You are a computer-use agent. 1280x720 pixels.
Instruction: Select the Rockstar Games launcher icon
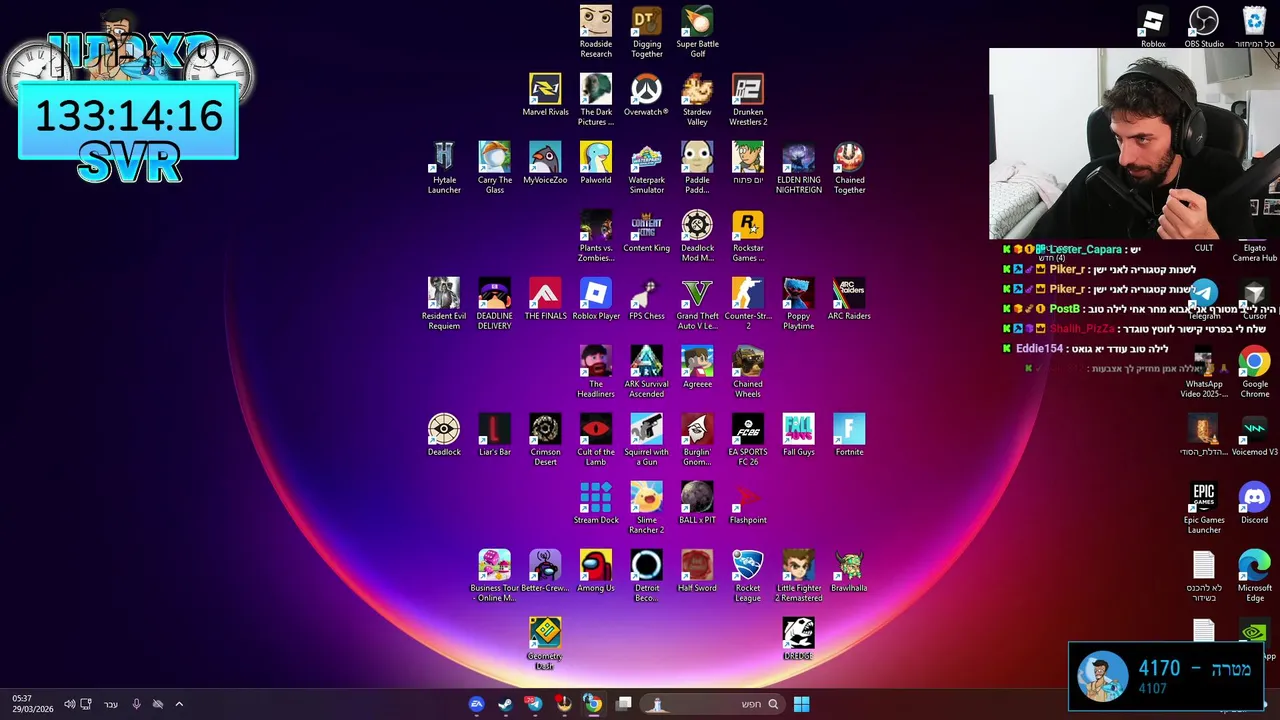[x=748, y=236]
